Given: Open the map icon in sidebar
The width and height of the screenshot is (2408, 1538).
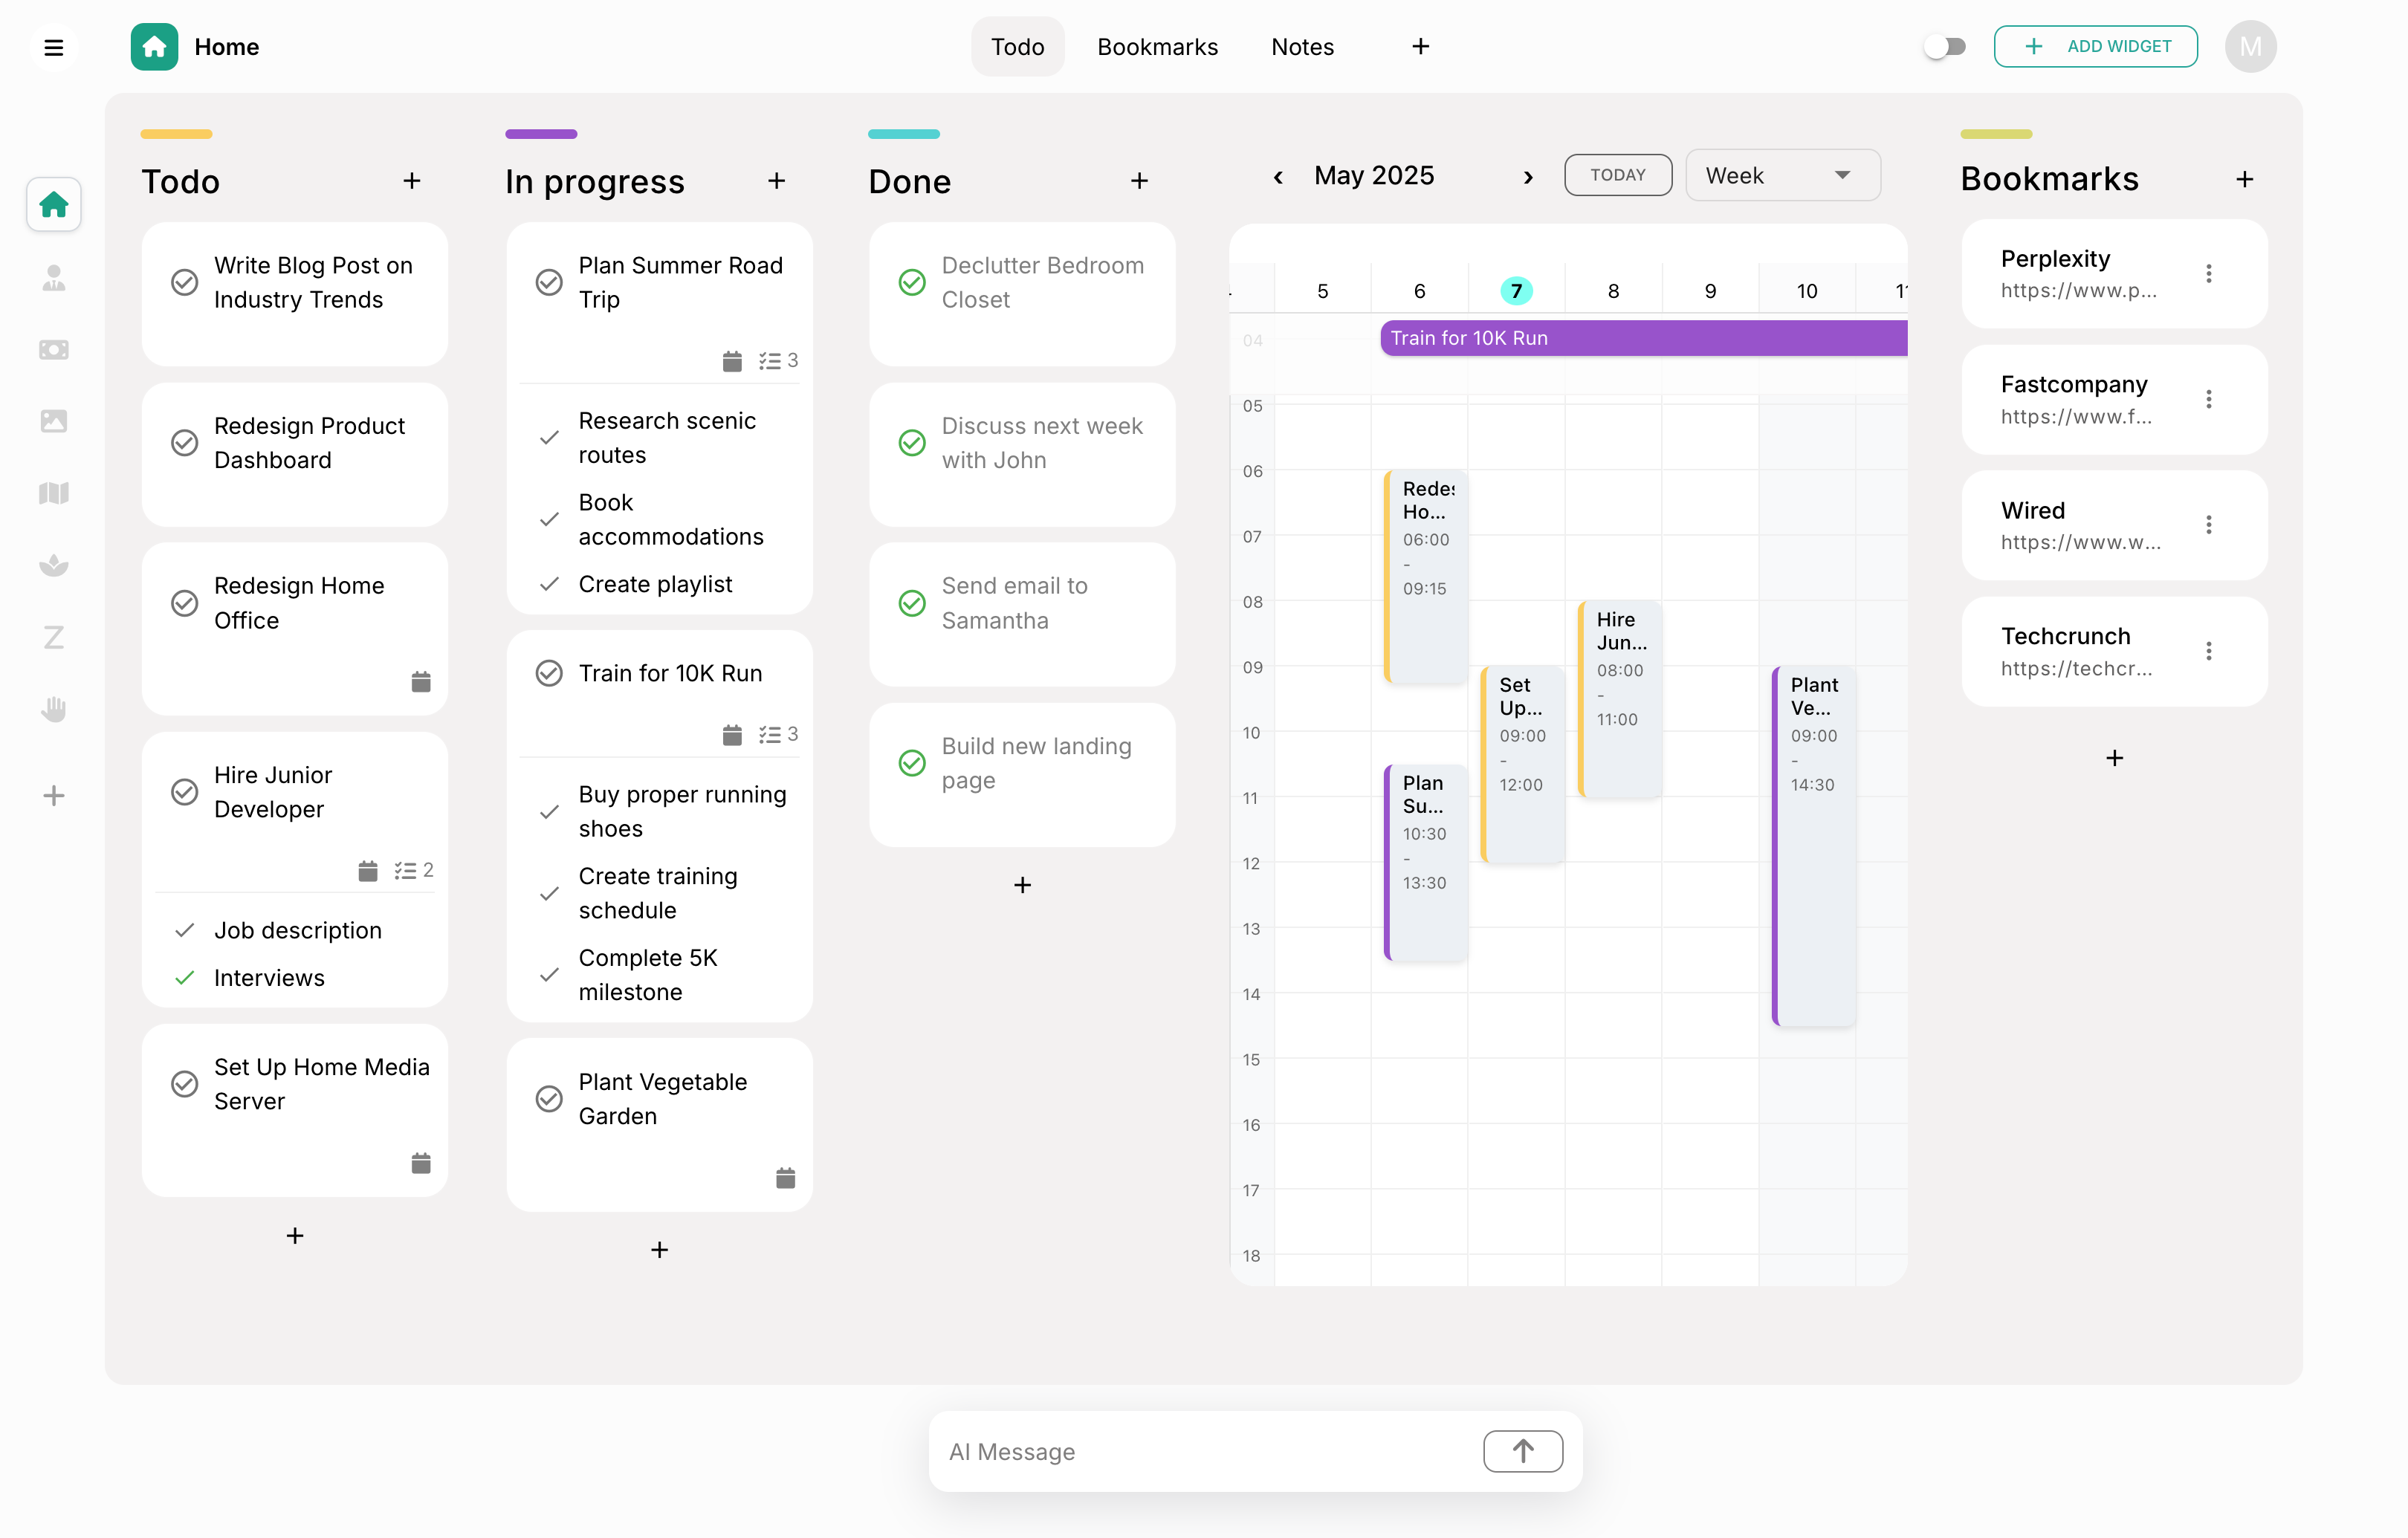Looking at the screenshot, I should [x=54, y=493].
